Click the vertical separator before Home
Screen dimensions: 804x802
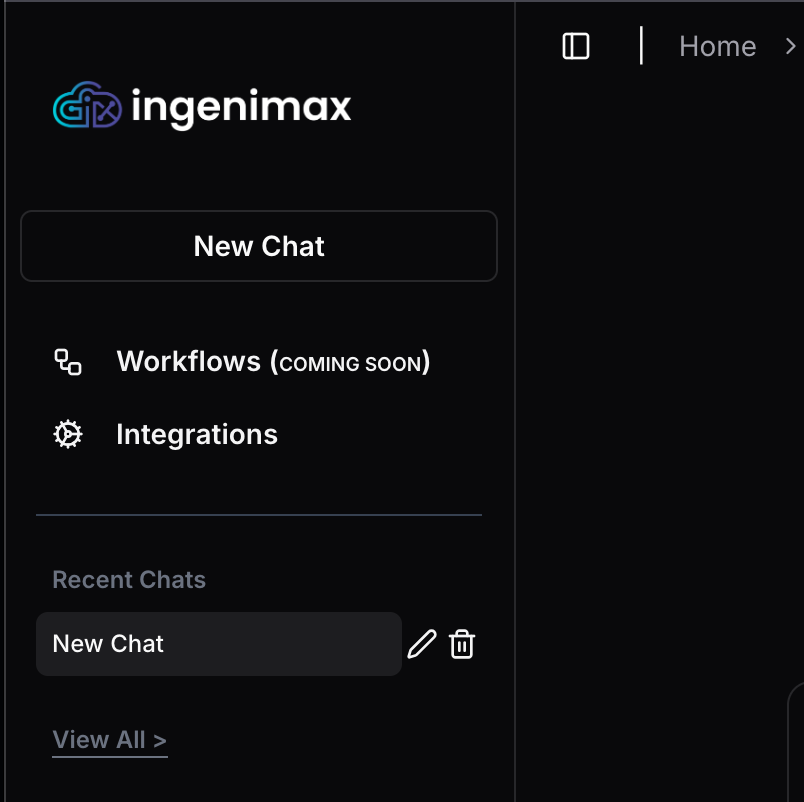[x=641, y=46]
